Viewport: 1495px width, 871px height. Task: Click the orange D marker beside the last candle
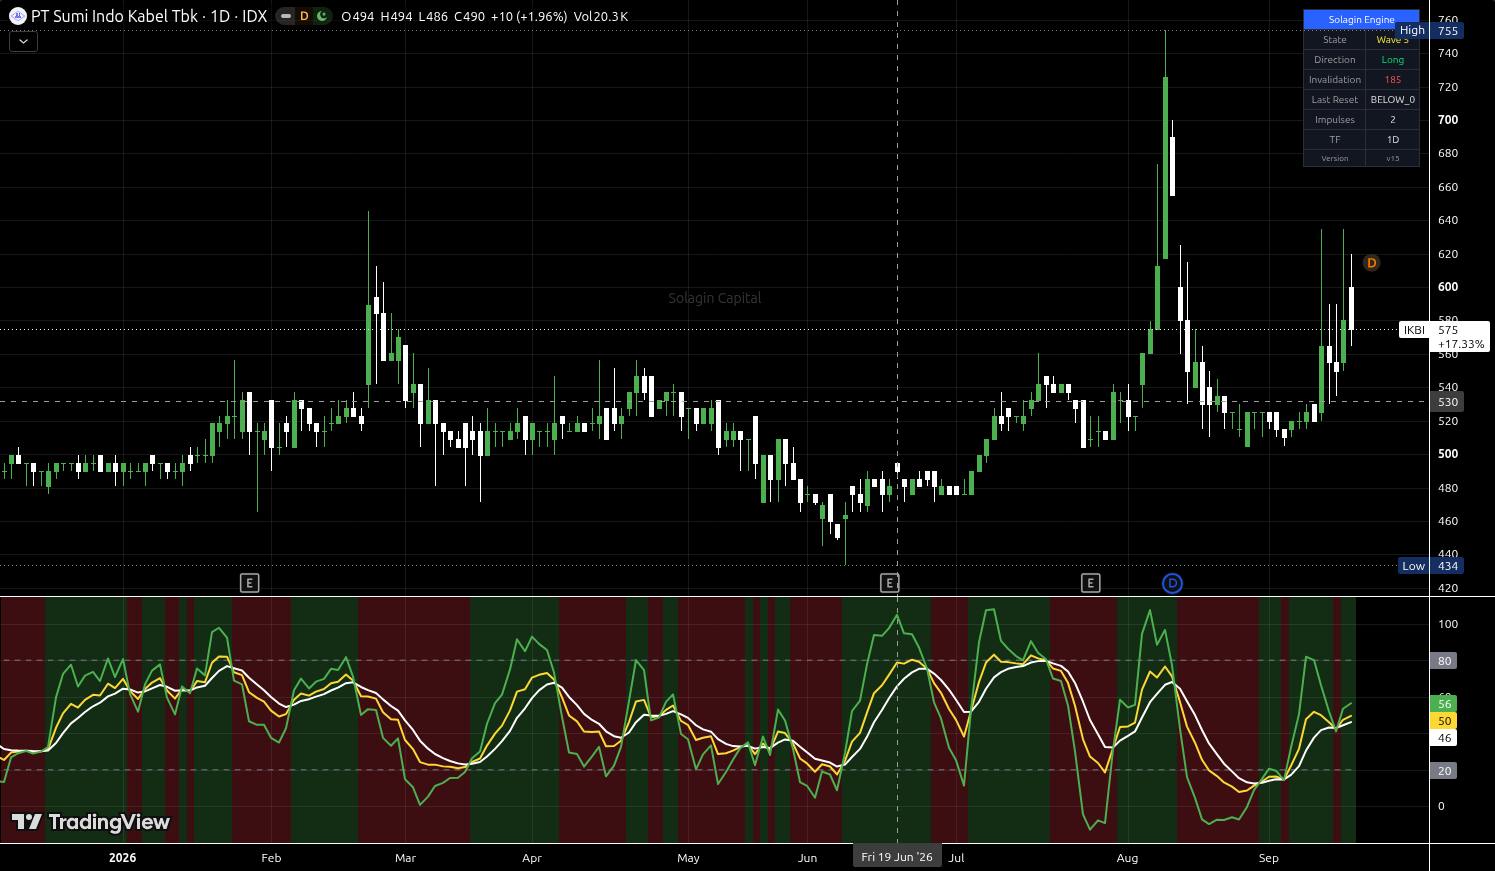(1371, 263)
